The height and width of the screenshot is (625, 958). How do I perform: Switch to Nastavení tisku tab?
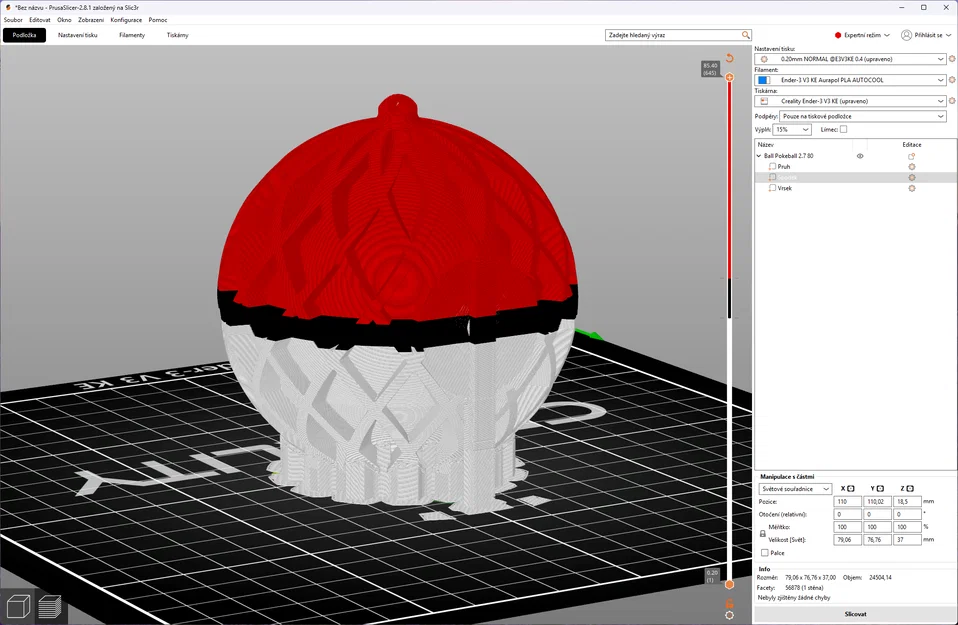pyautogui.click(x=78, y=35)
